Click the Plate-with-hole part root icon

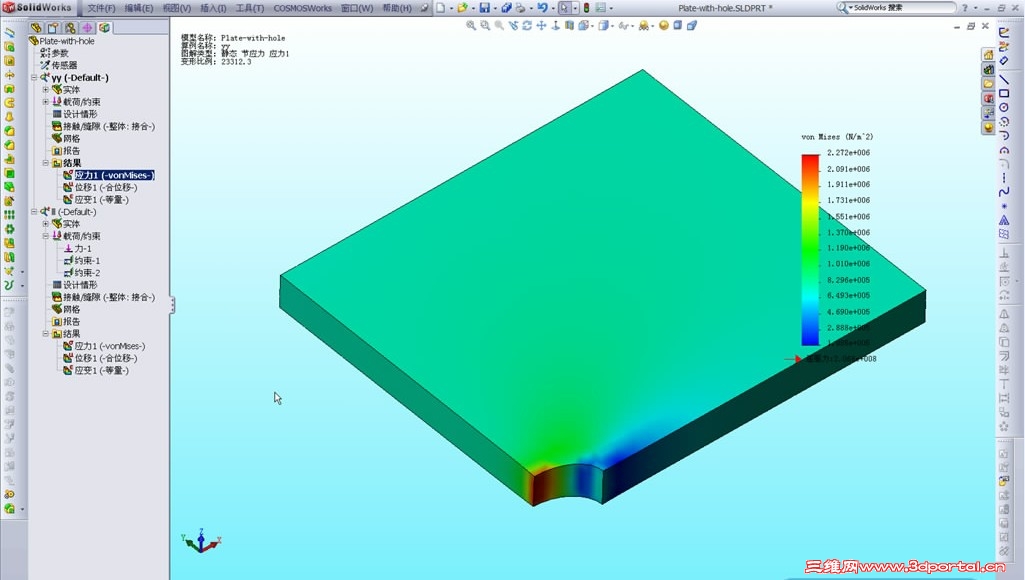point(34,41)
